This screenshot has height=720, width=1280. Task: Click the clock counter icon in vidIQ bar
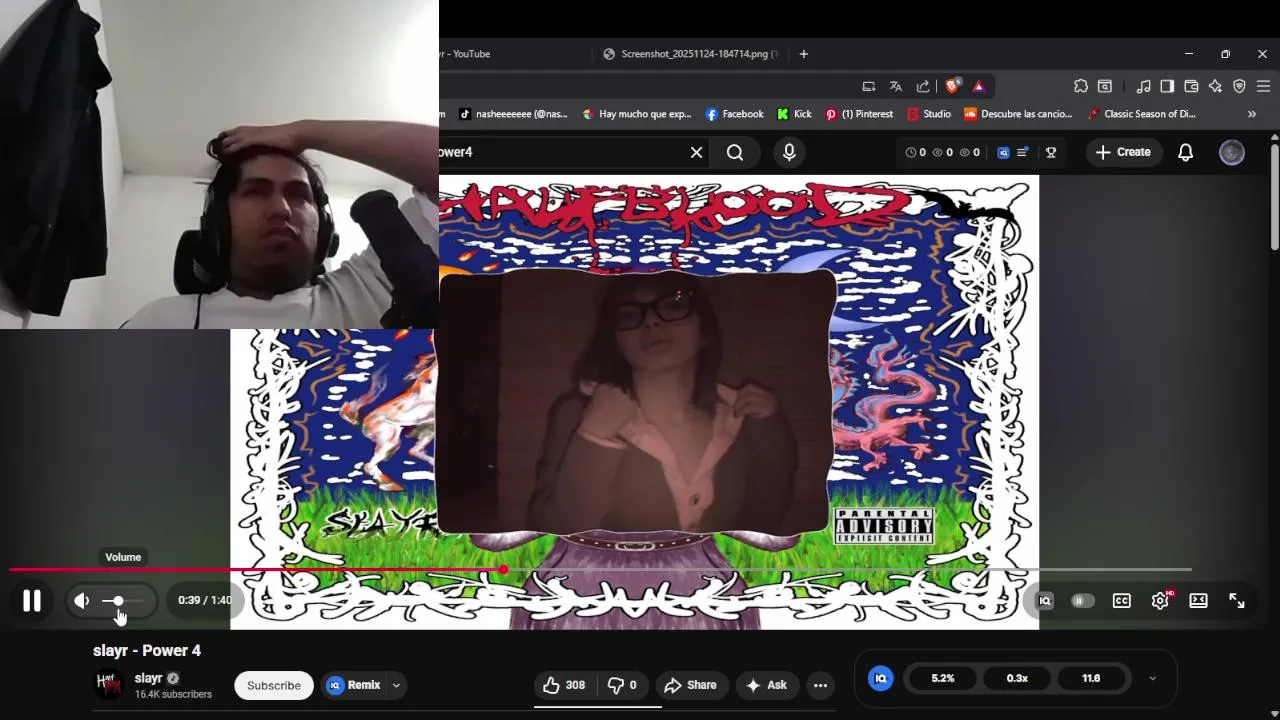(911, 152)
